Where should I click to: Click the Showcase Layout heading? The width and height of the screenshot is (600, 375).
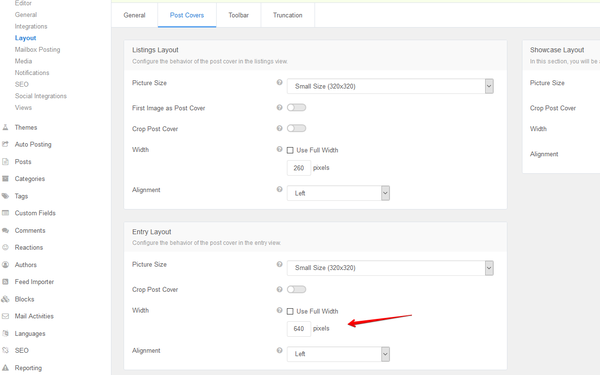click(x=557, y=50)
